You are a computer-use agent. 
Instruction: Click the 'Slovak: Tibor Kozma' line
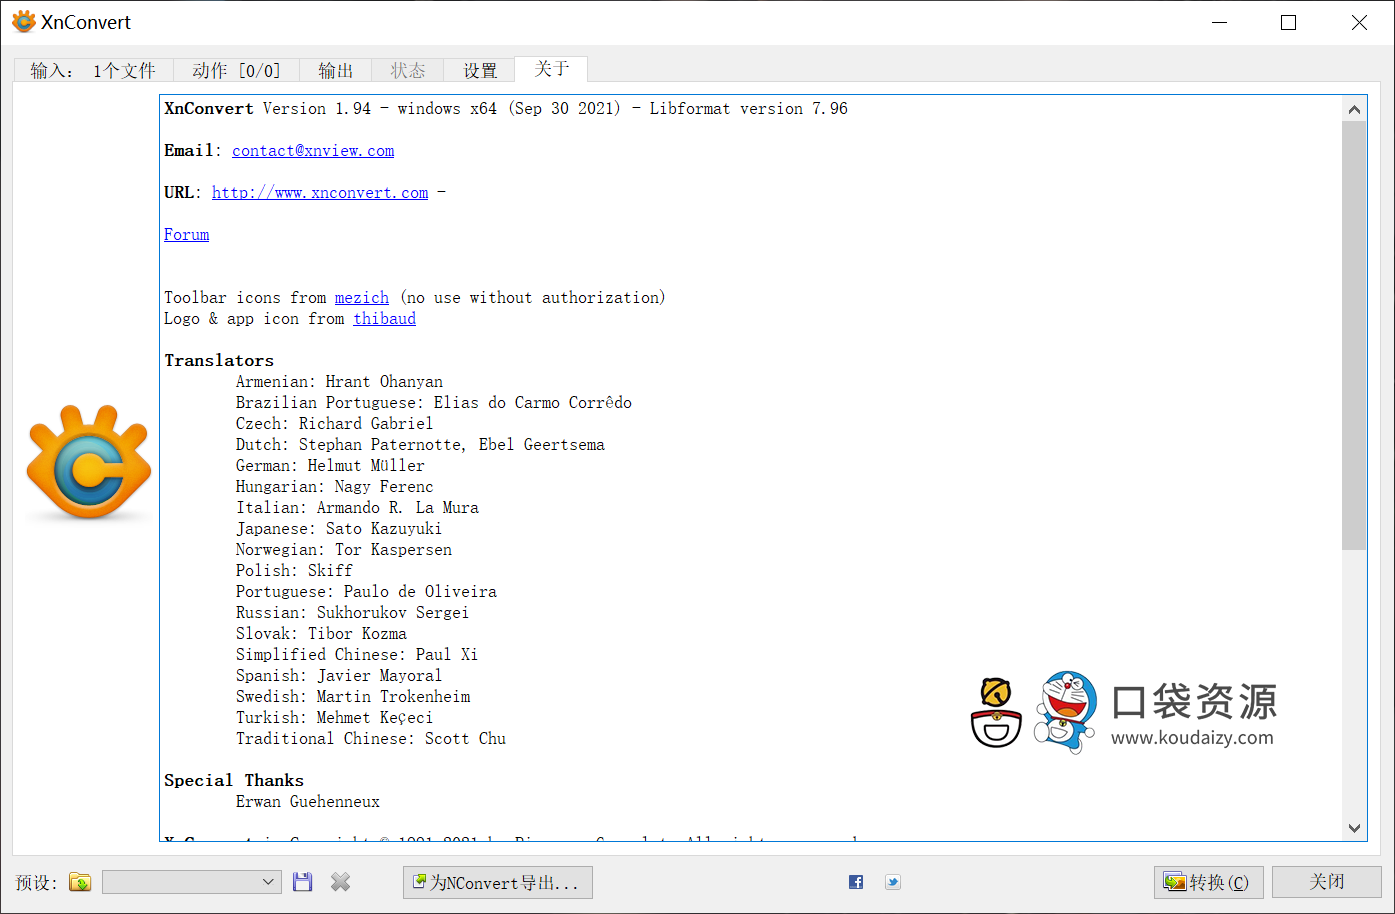tap(321, 633)
